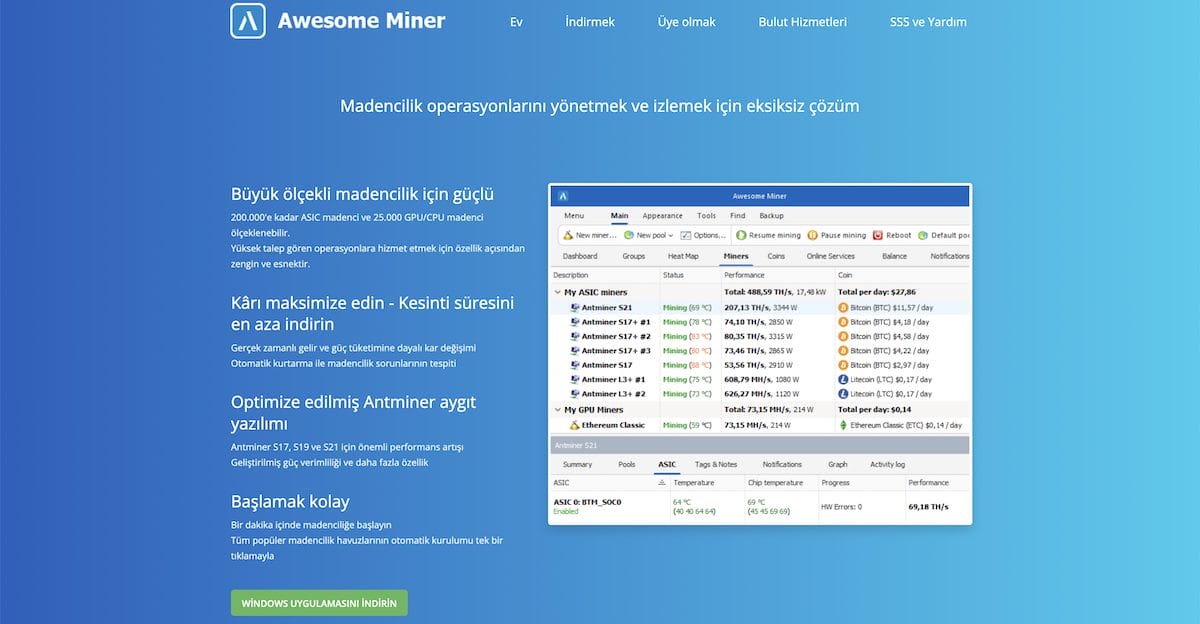The width and height of the screenshot is (1200, 624).
Task: Click miner icon beside Ethereum Classic row
Action: pyautogui.click(x=575, y=425)
